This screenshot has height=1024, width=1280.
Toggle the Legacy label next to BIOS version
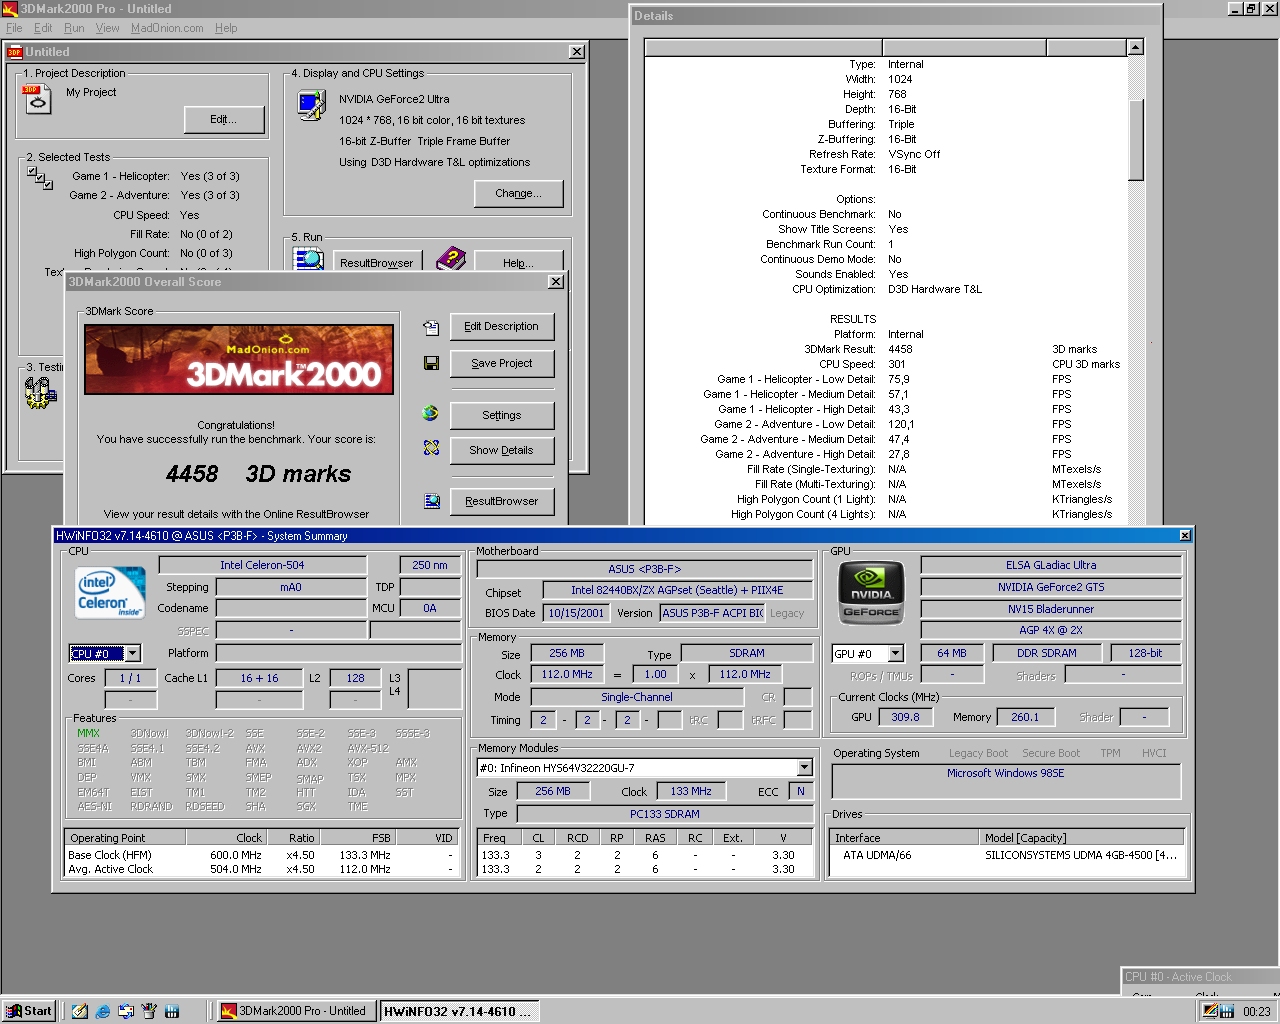point(788,613)
